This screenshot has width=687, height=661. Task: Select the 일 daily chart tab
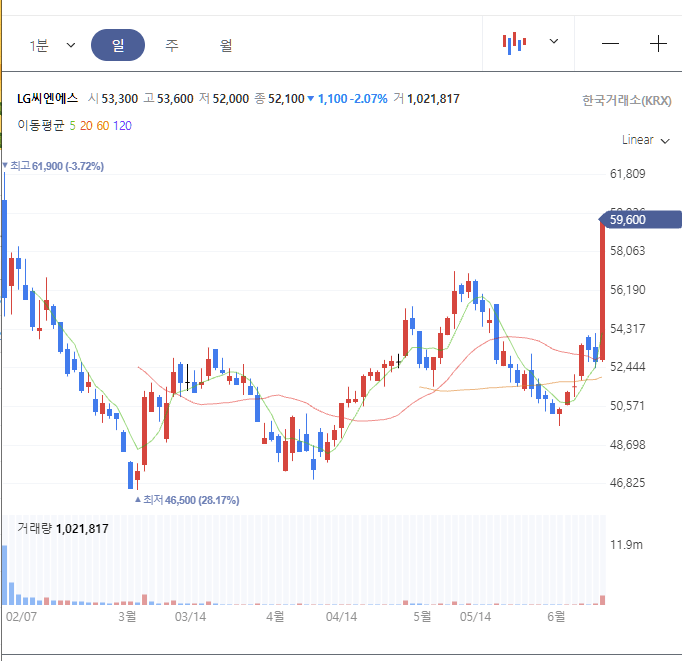[118, 45]
